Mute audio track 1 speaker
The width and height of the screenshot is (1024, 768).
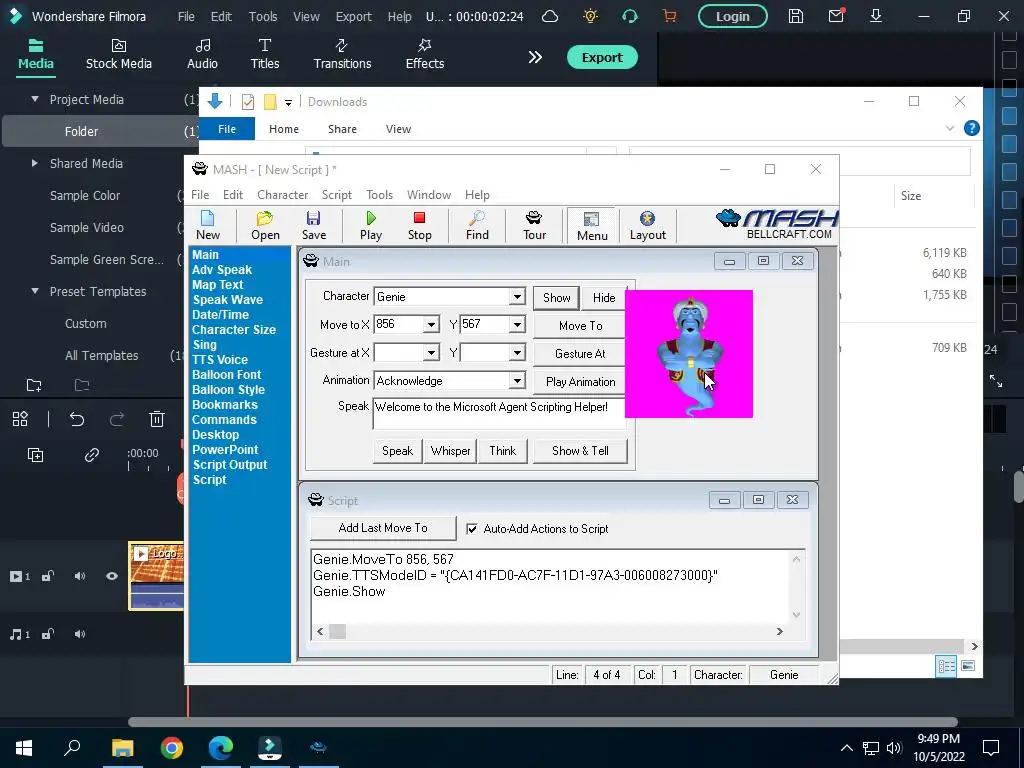point(80,634)
